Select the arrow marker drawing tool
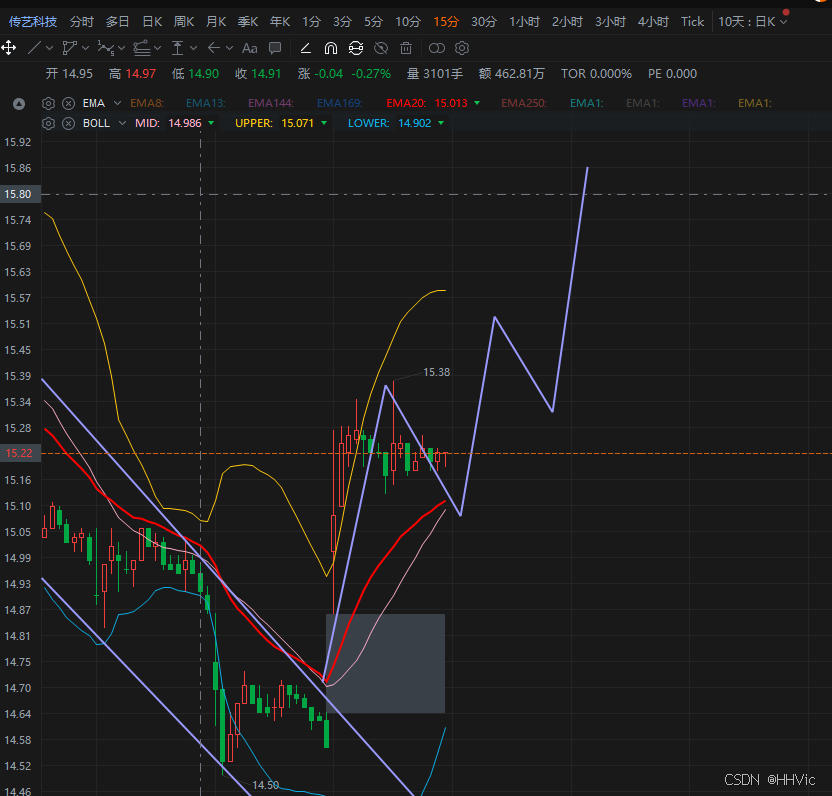 tap(213, 48)
